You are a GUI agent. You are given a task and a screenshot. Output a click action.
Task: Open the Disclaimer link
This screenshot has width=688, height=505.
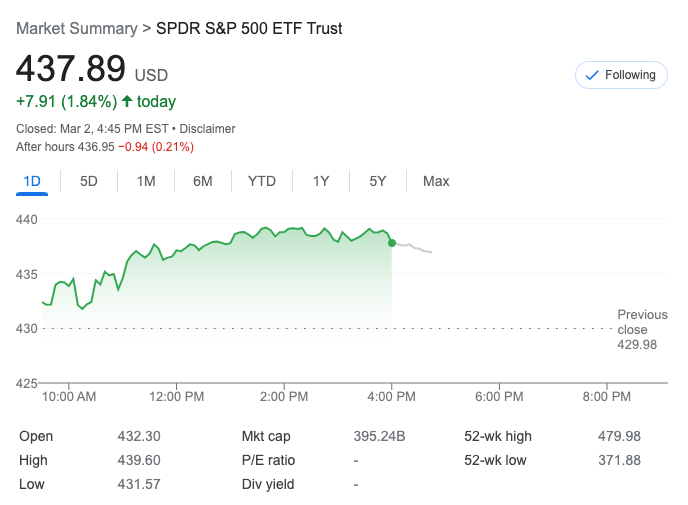click(207, 129)
